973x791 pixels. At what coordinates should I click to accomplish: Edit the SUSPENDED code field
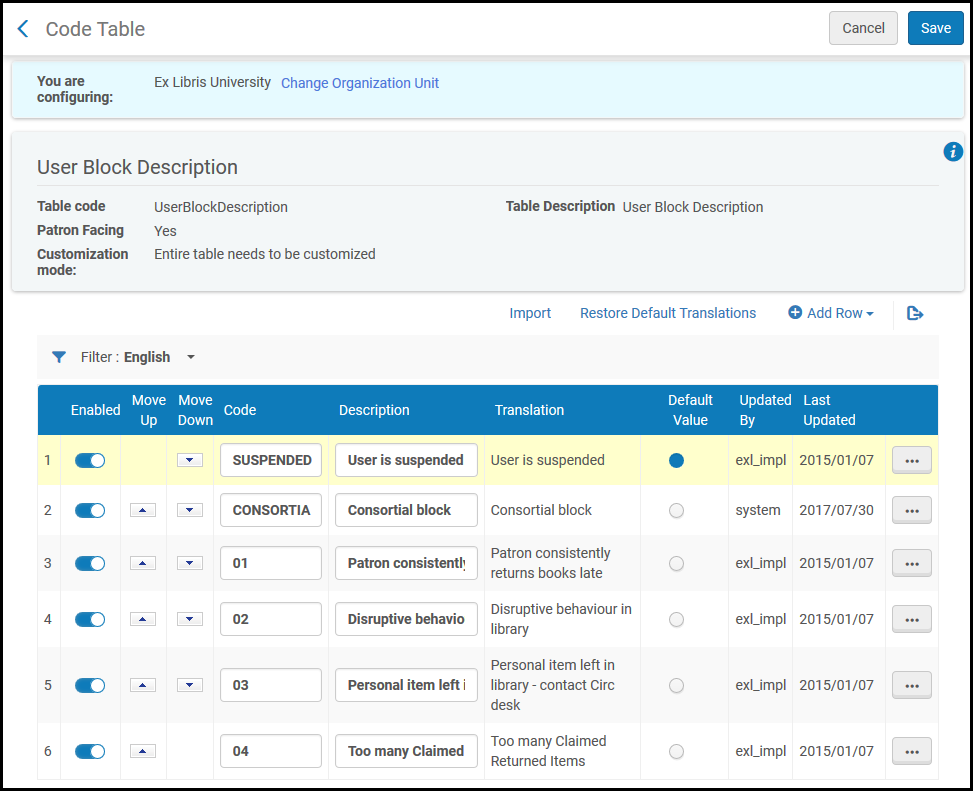[x=271, y=460]
